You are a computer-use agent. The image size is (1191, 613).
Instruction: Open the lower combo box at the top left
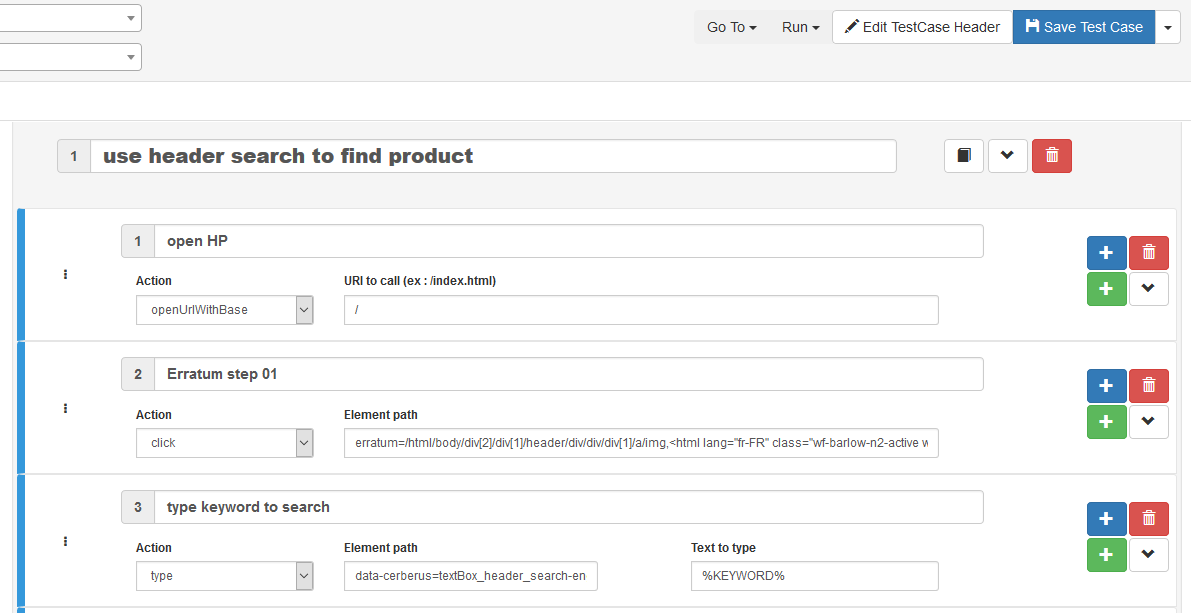pos(70,57)
